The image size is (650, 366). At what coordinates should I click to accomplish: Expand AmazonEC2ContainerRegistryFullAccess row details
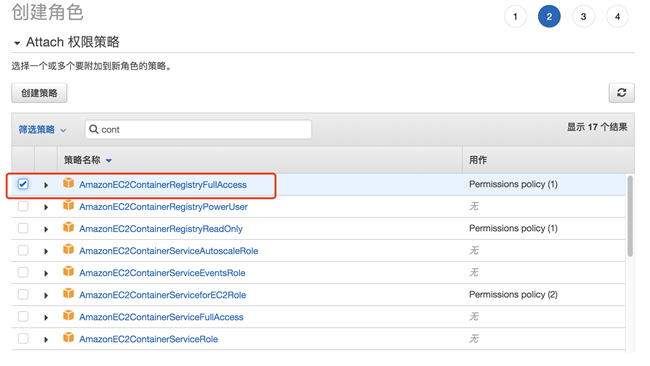click(46, 185)
